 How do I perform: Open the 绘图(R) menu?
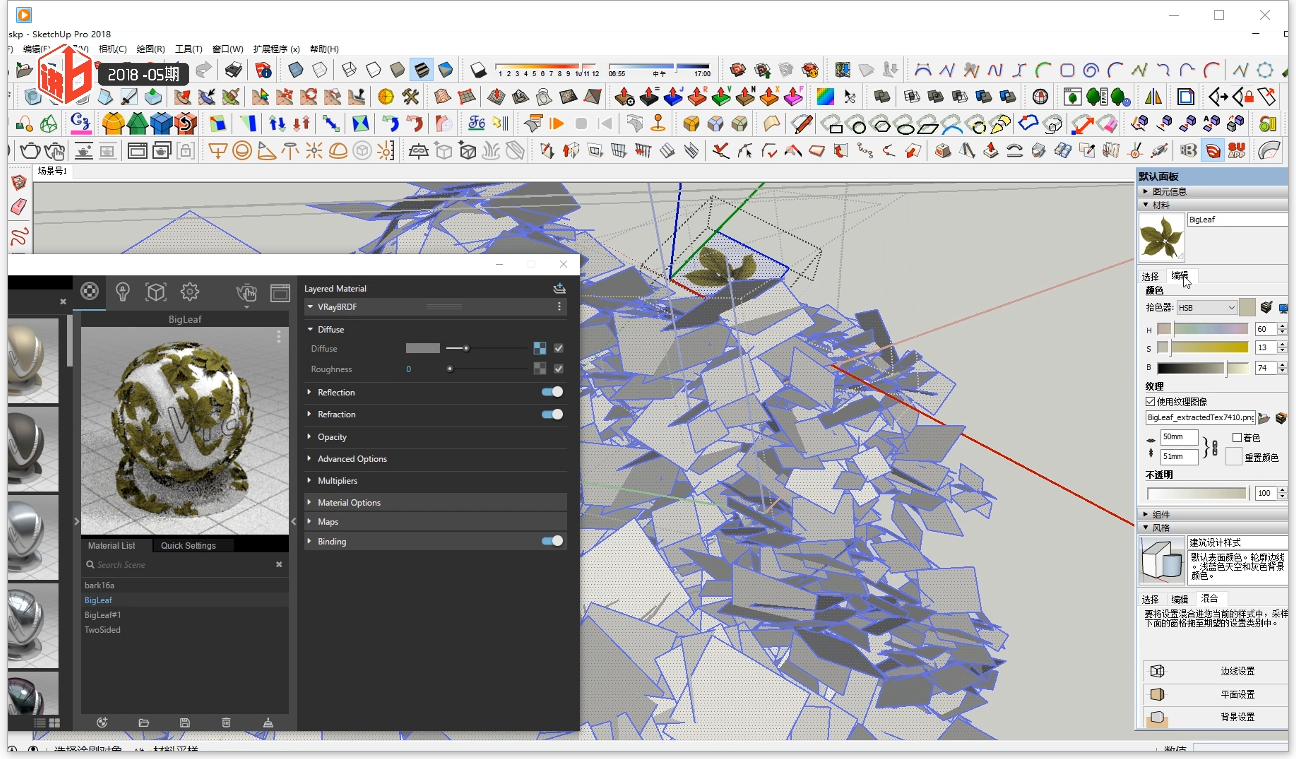pos(150,49)
